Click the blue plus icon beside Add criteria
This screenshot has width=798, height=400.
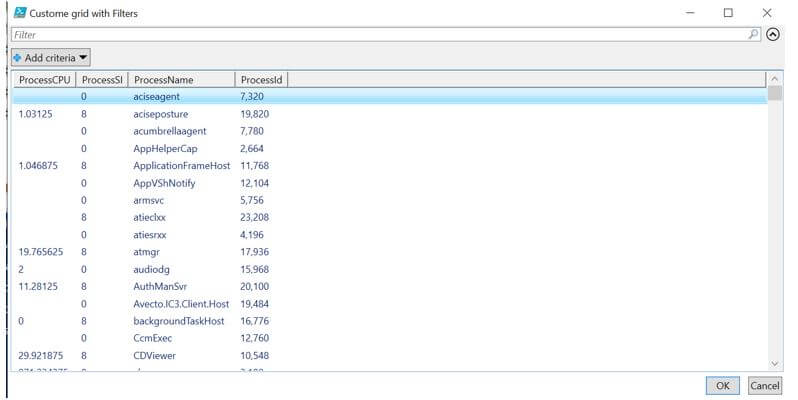(17, 58)
